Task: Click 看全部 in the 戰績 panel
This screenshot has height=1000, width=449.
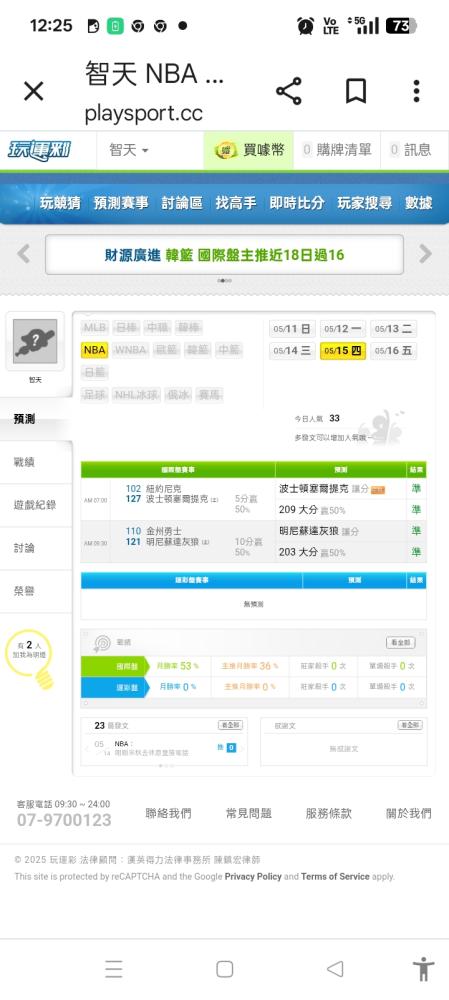Action: coord(400,642)
